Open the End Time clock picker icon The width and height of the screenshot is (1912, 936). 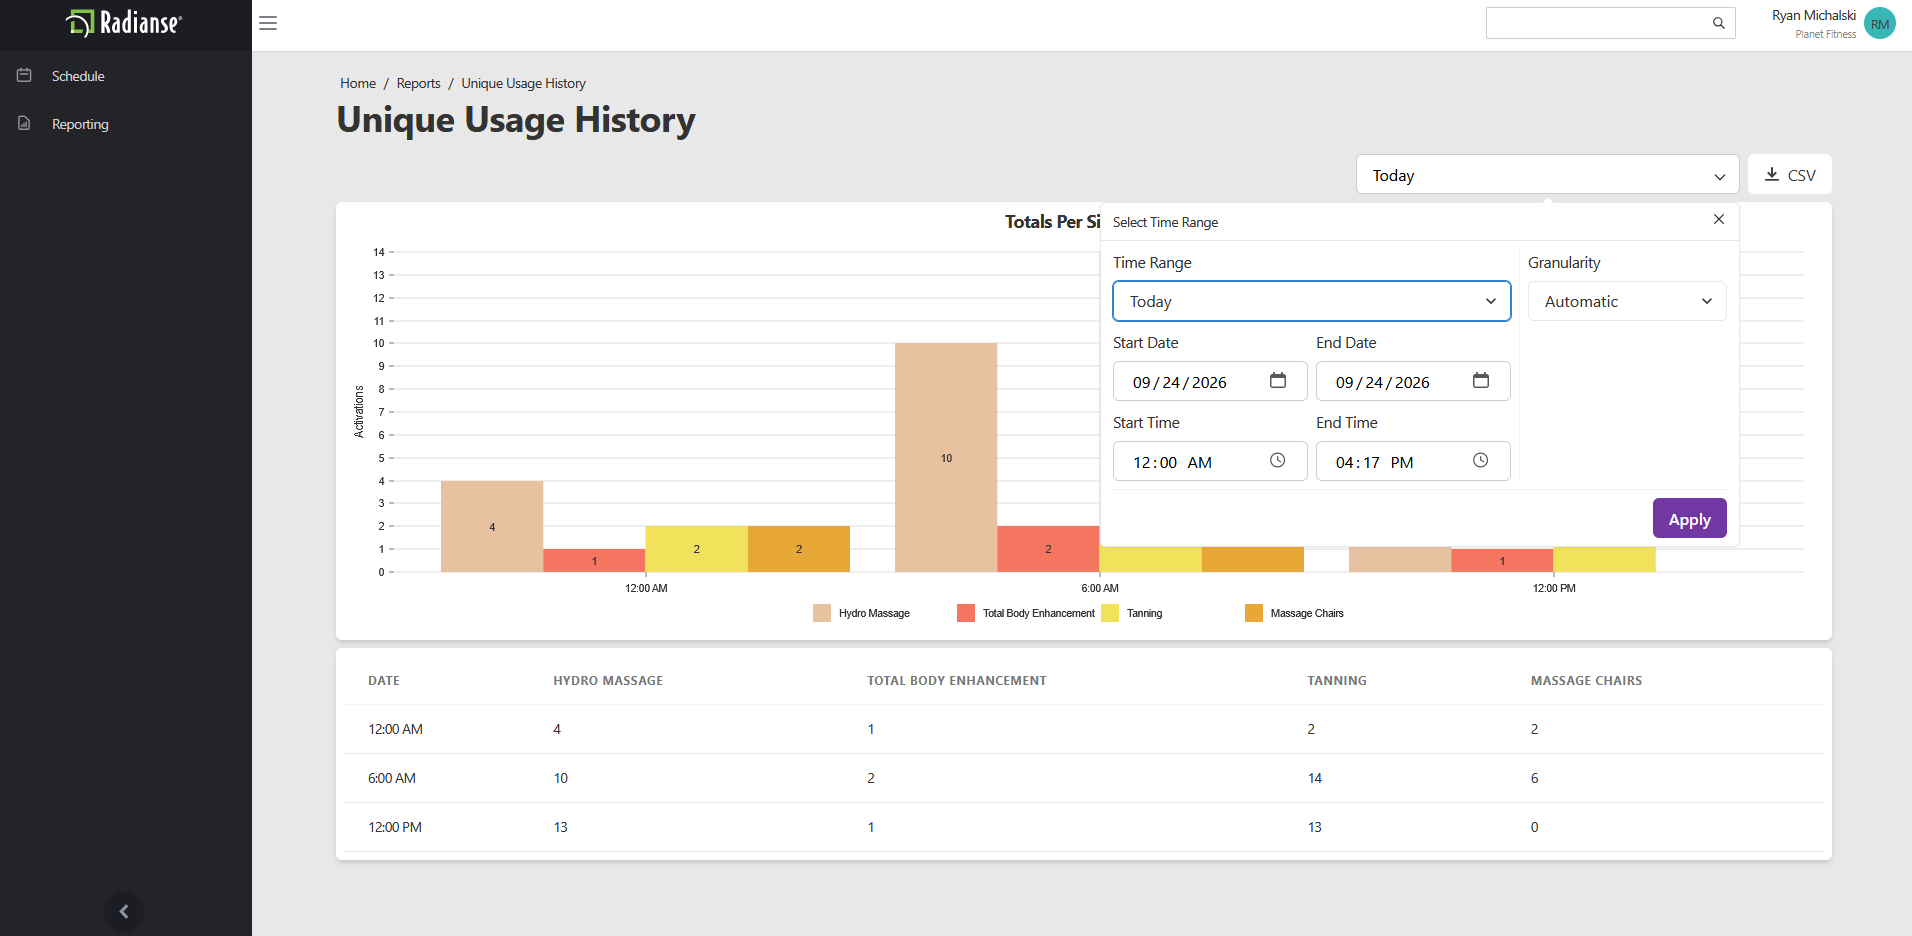pos(1481,460)
